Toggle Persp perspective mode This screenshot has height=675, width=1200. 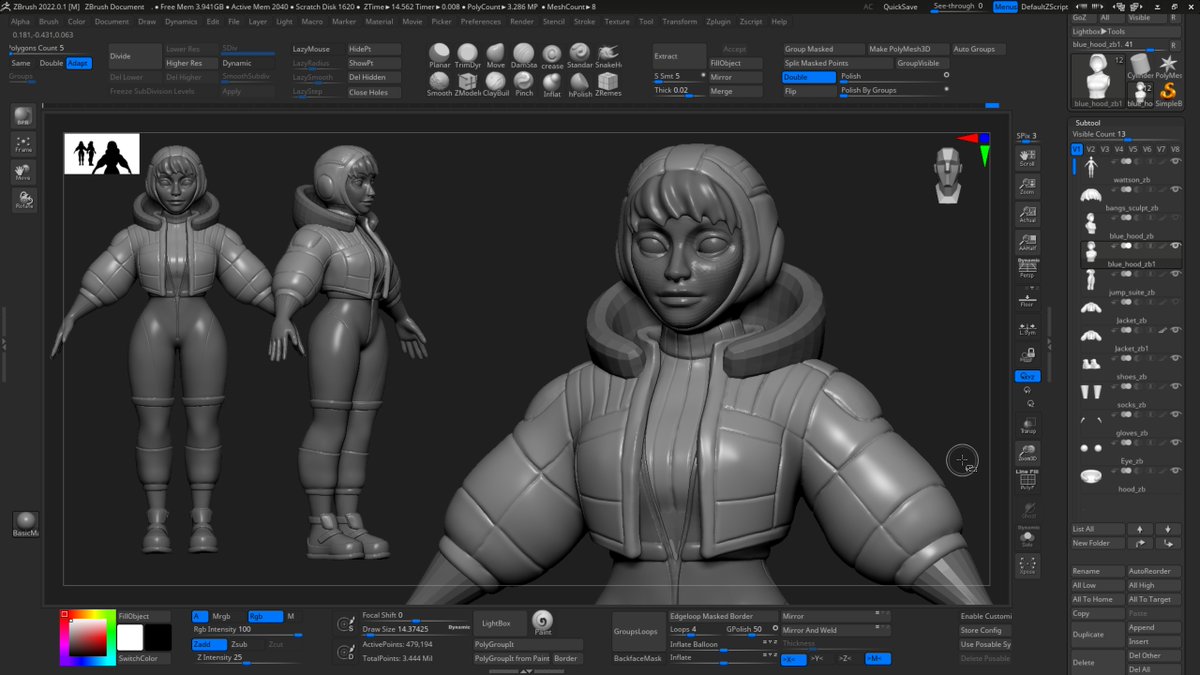click(x=1027, y=269)
